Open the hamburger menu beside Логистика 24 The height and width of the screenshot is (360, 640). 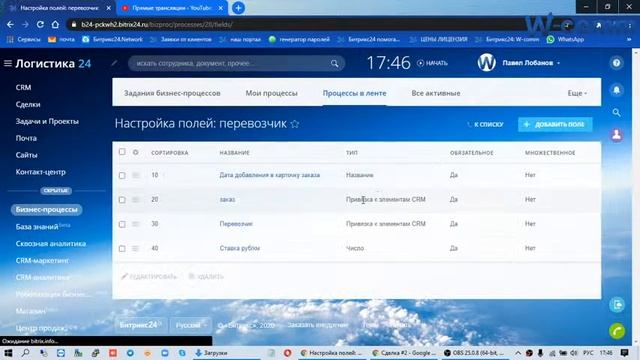[8, 63]
